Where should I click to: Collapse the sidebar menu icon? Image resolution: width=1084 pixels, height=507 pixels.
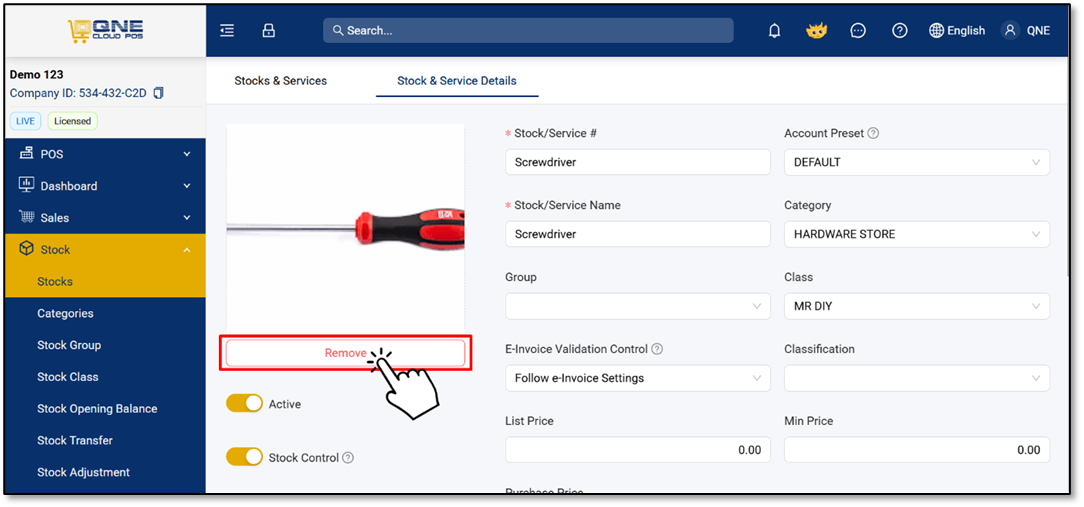coord(227,30)
